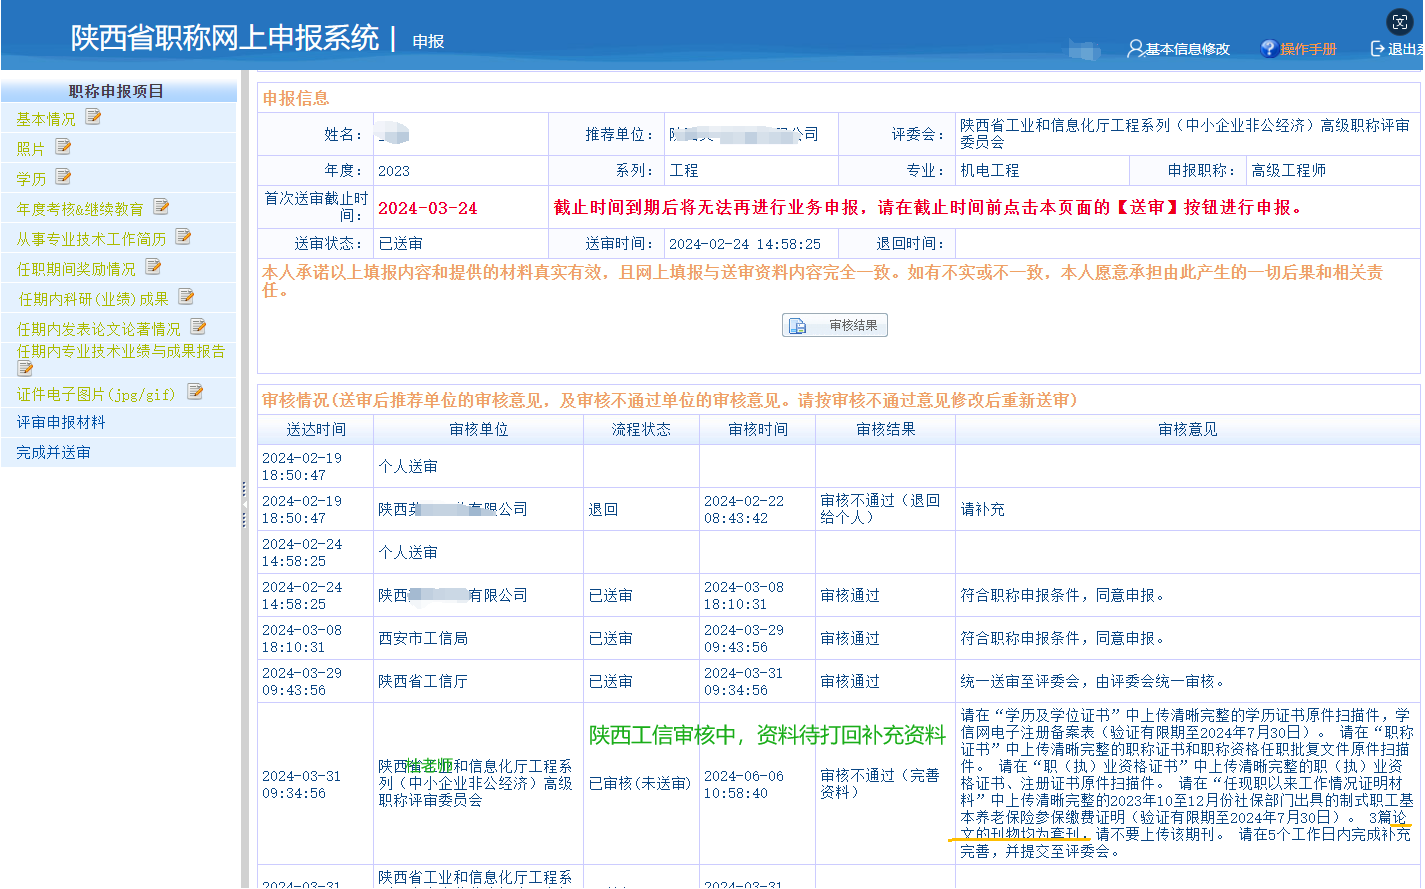This screenshot has width=1425, height=889.
Task: Click the edit icon next to 照片
Action: 63,147
